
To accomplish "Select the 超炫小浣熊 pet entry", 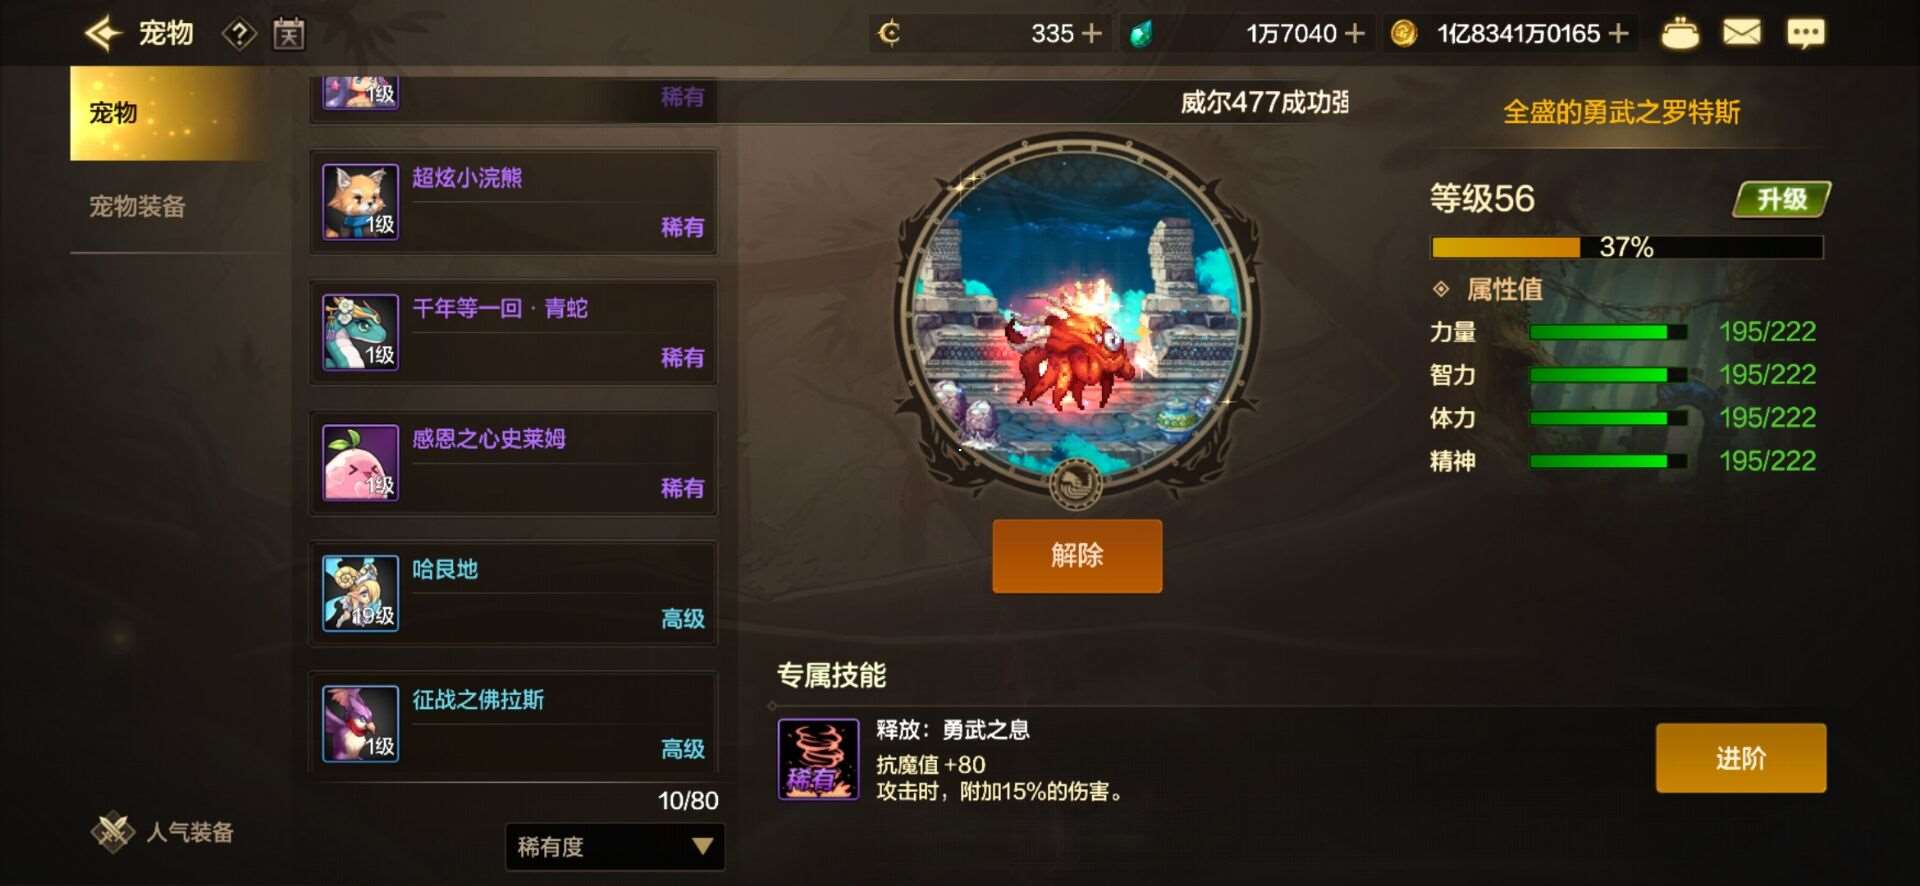I will (x=514, y=202).
